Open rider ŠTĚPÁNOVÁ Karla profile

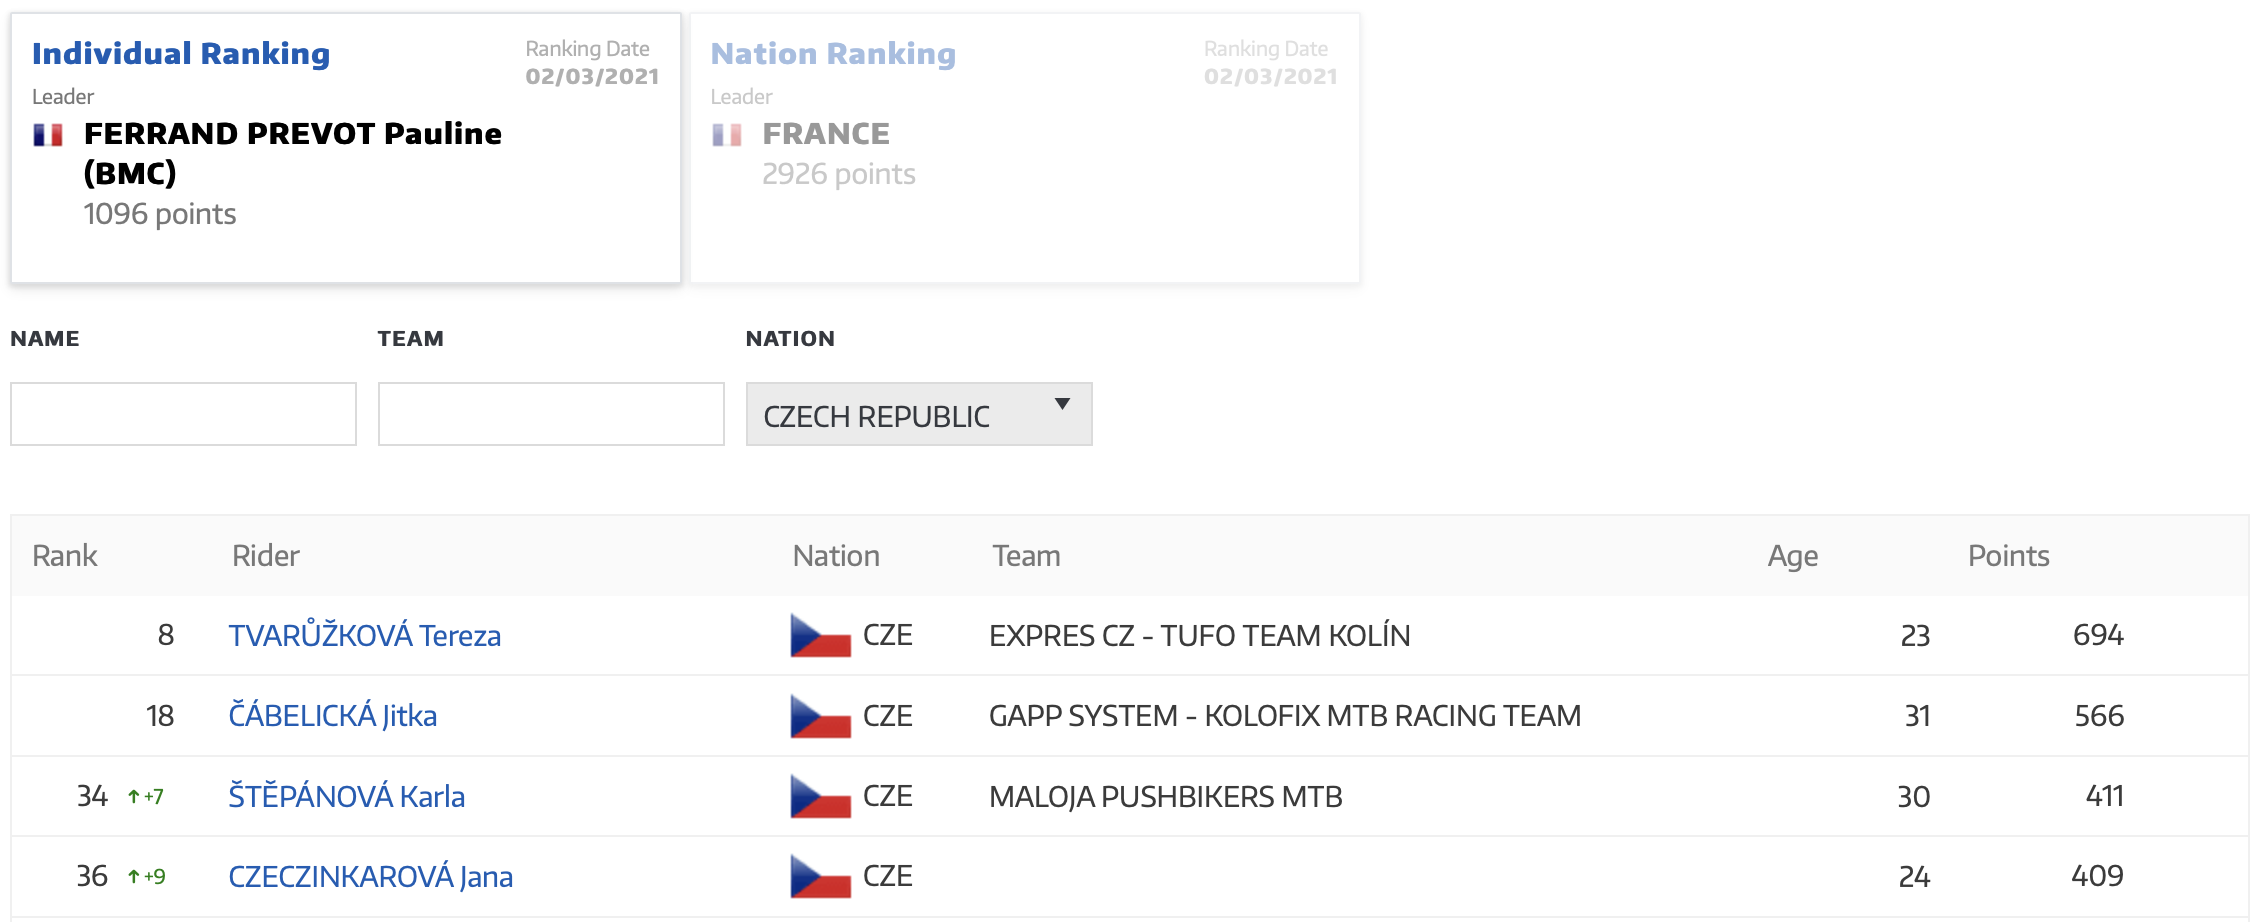(346, 796)
